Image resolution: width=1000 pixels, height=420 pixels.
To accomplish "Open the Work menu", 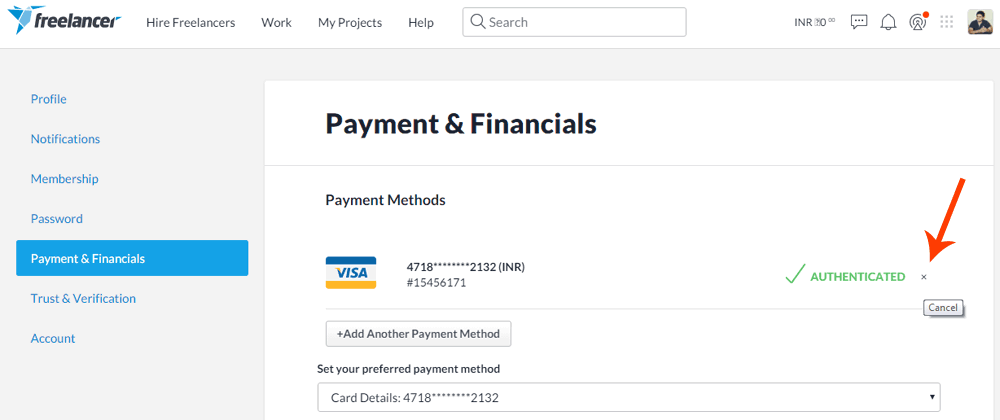I will [276, 22].
